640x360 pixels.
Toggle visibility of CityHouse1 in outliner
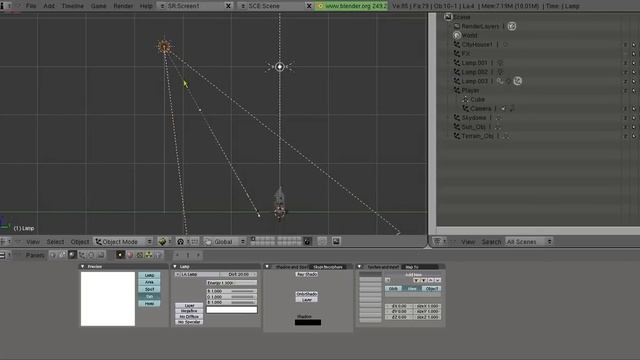tap(625, 44)
